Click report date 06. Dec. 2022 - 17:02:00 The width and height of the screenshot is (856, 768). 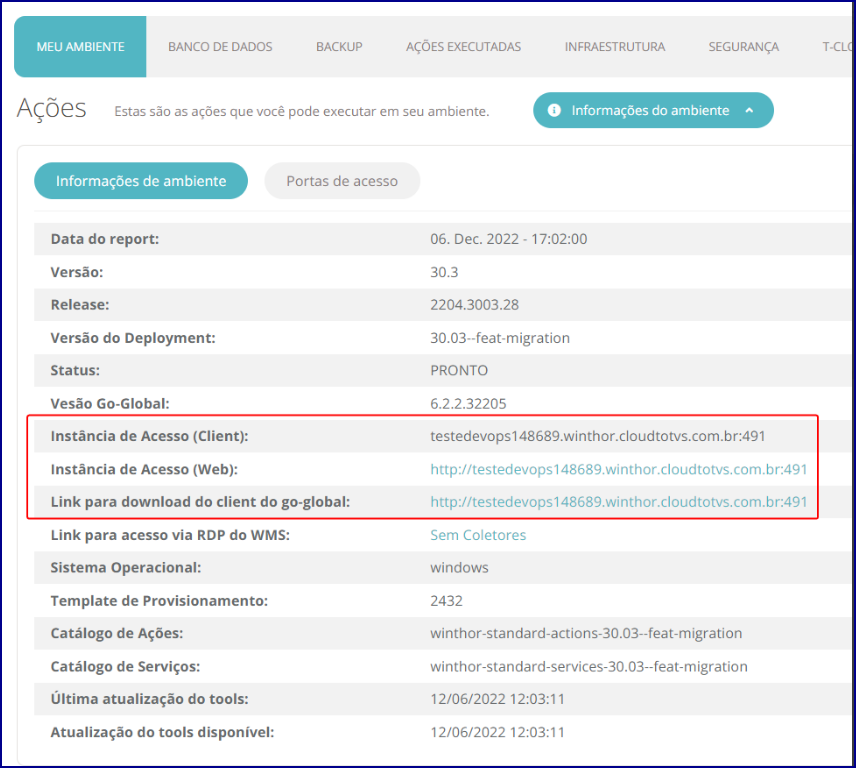[509, 239]
